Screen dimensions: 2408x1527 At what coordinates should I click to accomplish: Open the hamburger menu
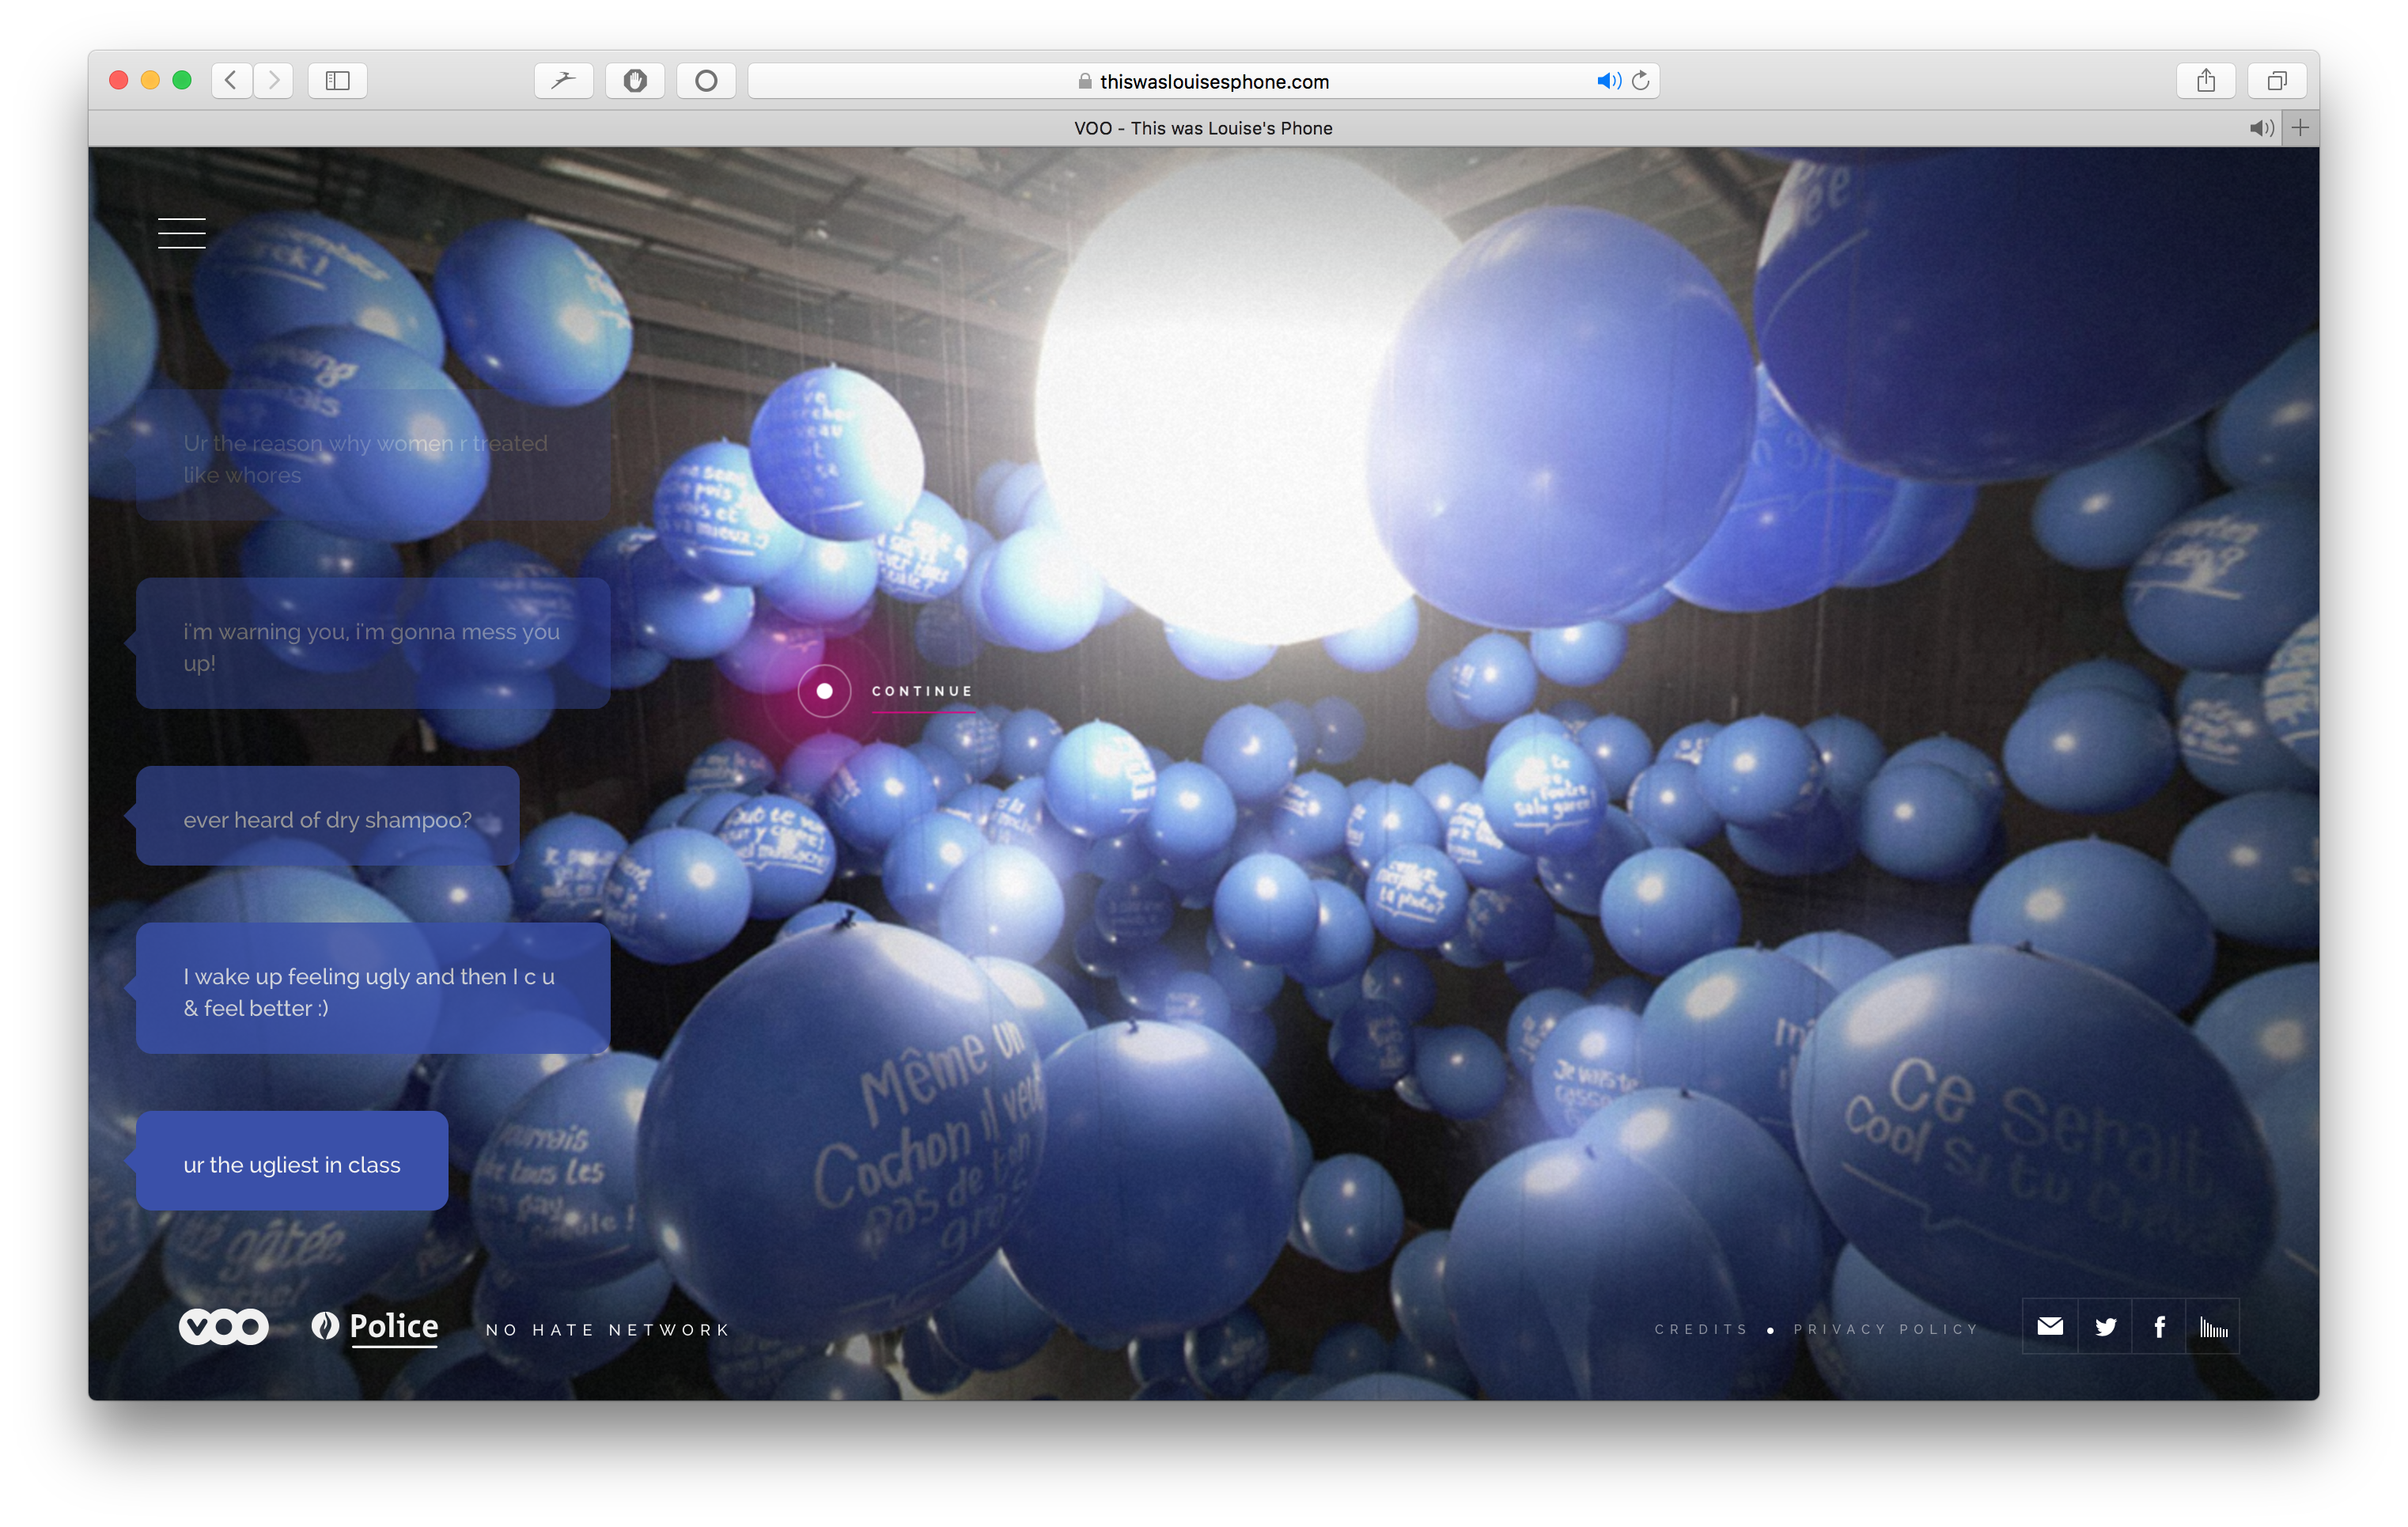(x=181, y=233)
